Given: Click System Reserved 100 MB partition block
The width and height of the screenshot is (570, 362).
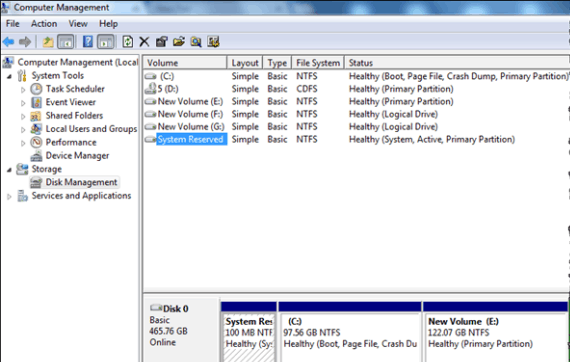Looking at the screenshot, I should pos(249,332).
